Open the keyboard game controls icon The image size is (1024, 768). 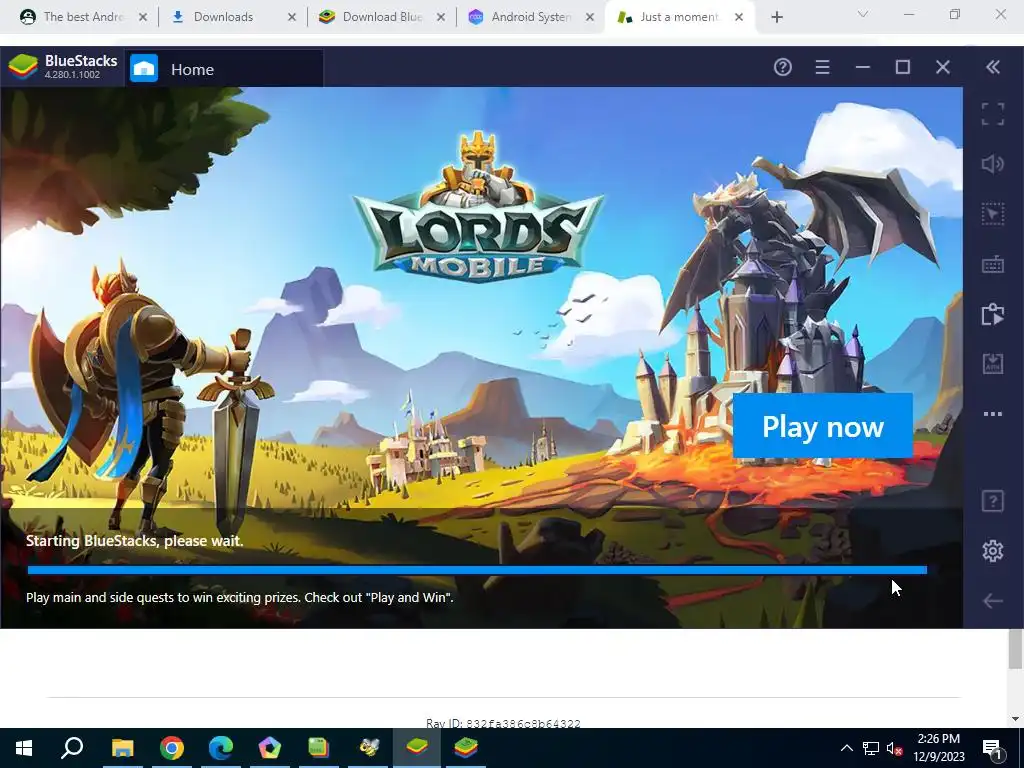(x=993, y=264)
